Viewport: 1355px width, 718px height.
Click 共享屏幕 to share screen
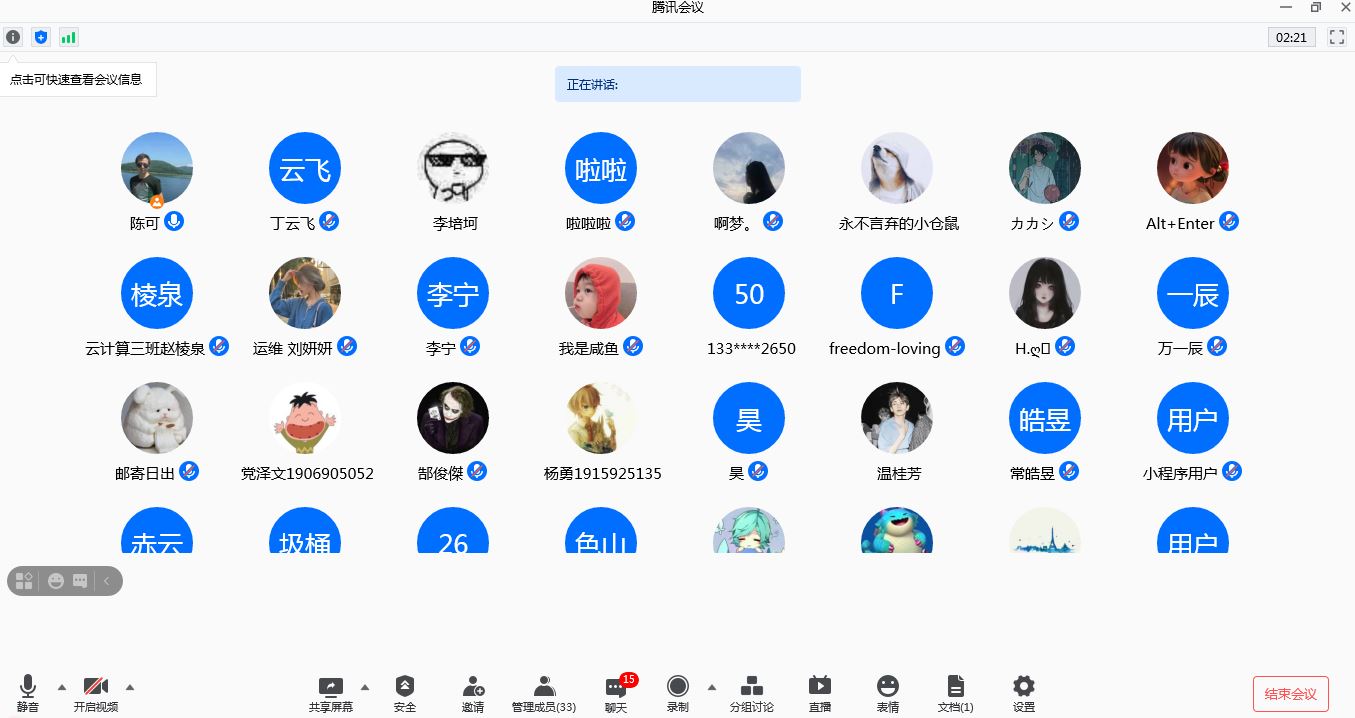(330, 693)
